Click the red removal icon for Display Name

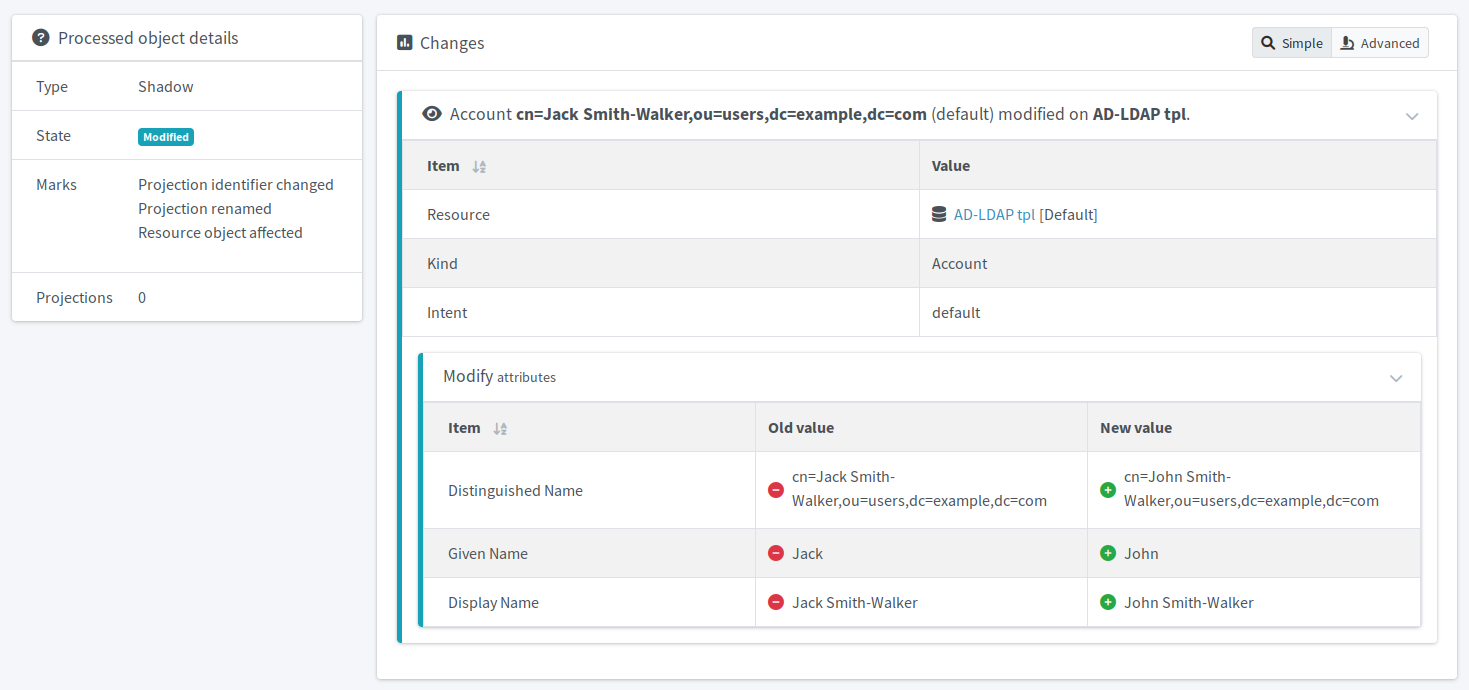point(776,602)
